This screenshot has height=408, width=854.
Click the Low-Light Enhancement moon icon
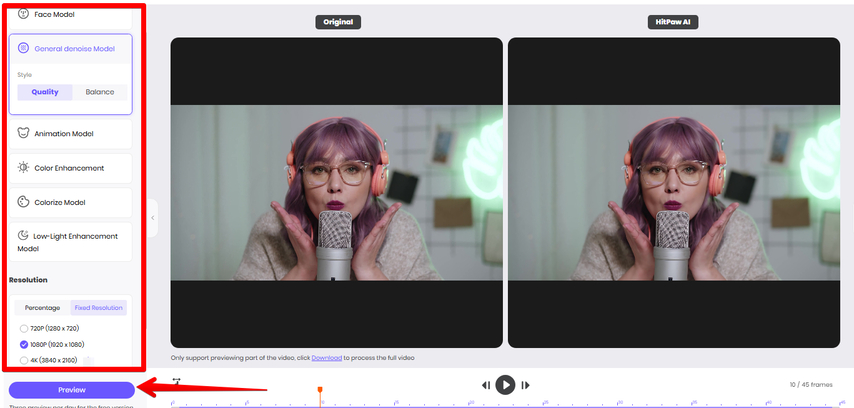[23, 235]
